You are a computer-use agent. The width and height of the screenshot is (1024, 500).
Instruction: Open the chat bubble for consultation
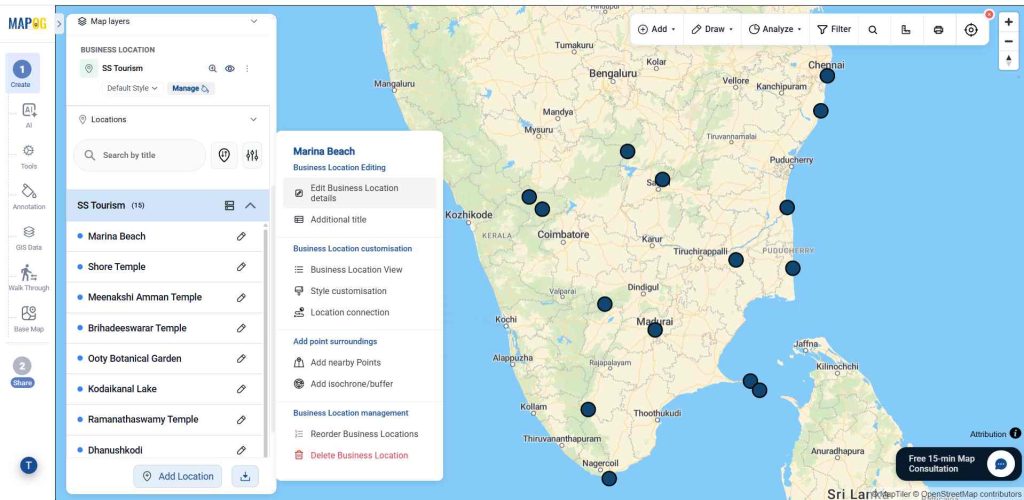point(1000,464)
